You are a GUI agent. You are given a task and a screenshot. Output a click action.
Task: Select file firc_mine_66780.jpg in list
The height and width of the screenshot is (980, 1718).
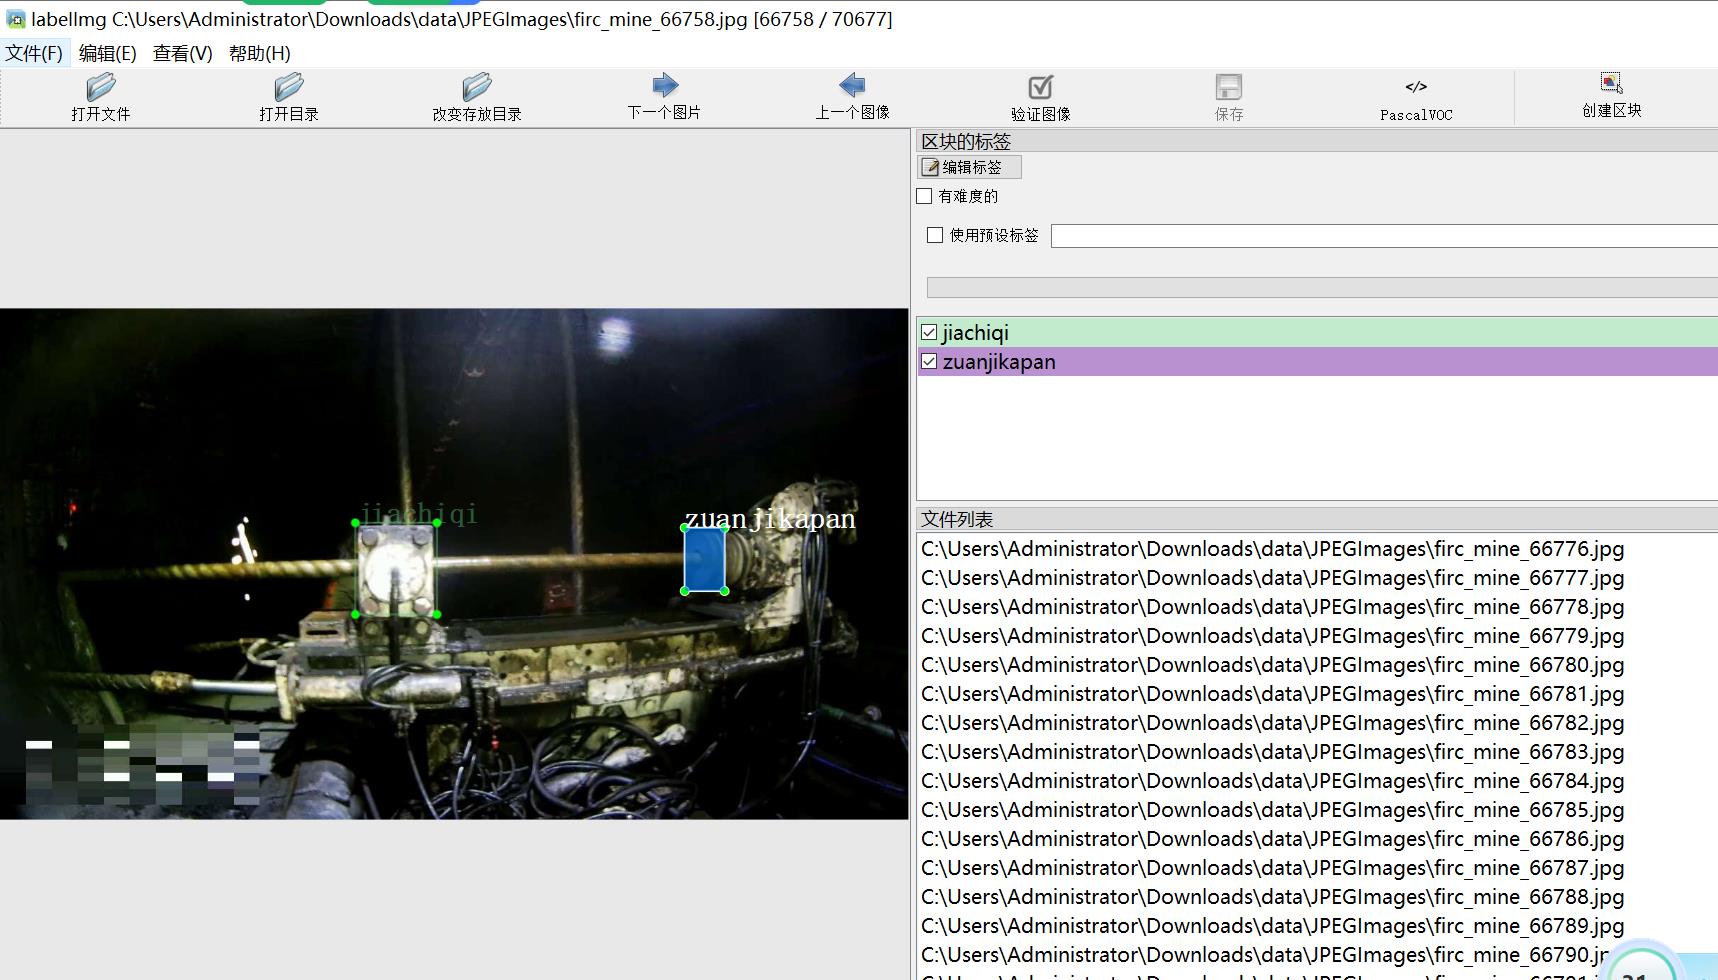1272,664
